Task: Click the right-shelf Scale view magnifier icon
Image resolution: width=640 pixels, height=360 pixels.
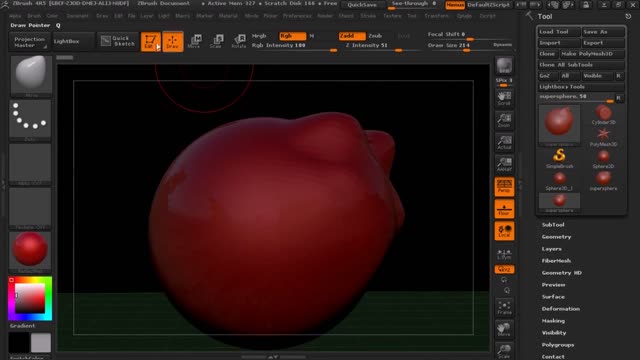Action: pos(504,351)
